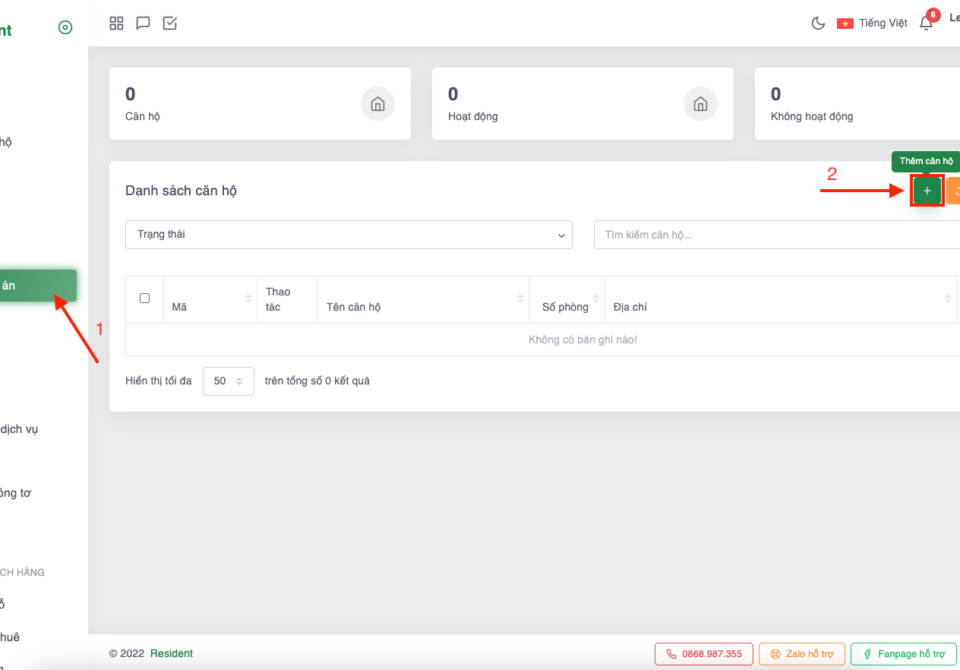
Task: Open the grid apps icon in top bar
Action: (x=117, y=23)
